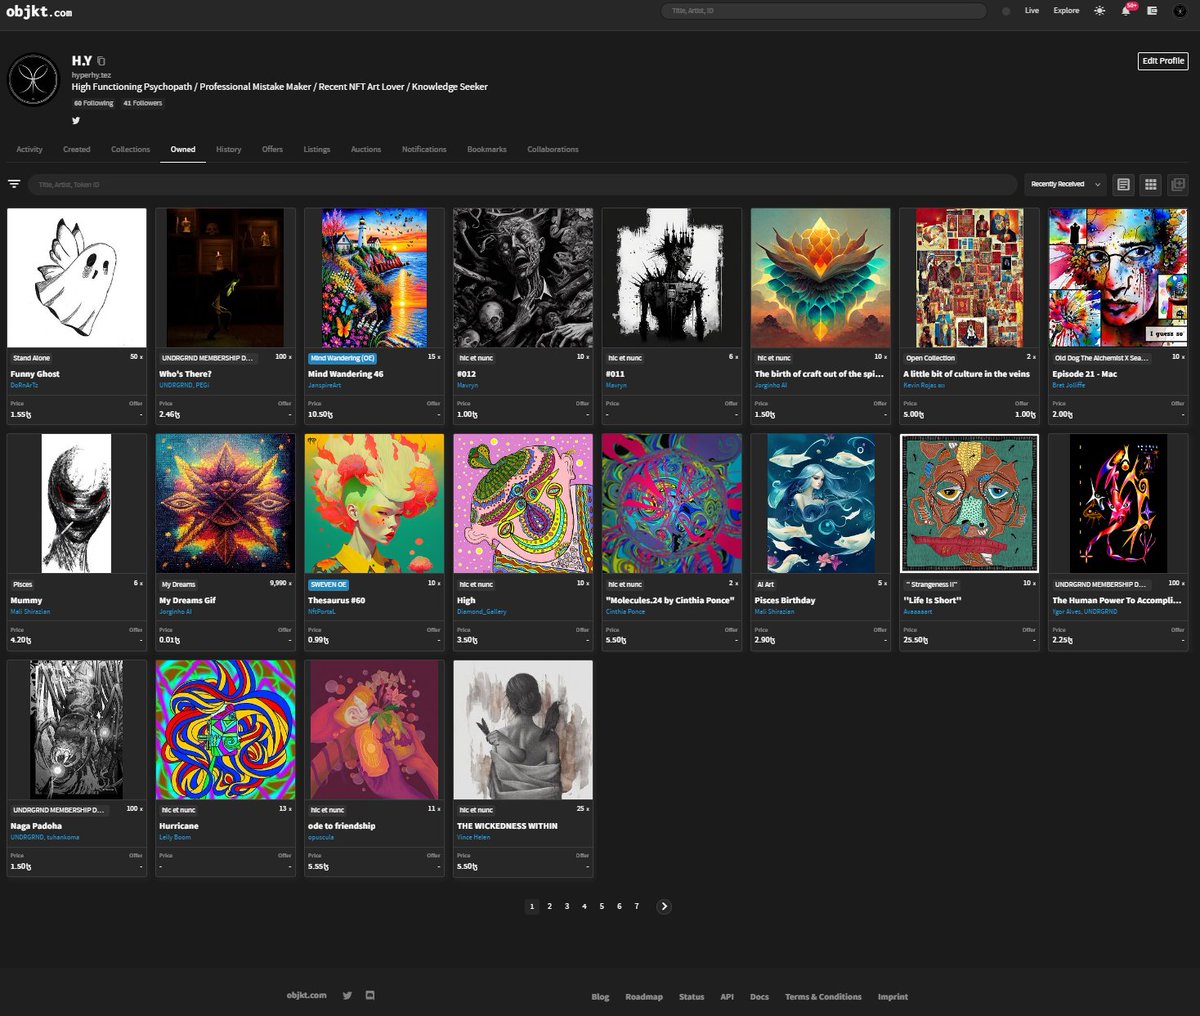1200x1016 pixels.
Task: Open the Explore menu in header
Action: (1066, 10)
